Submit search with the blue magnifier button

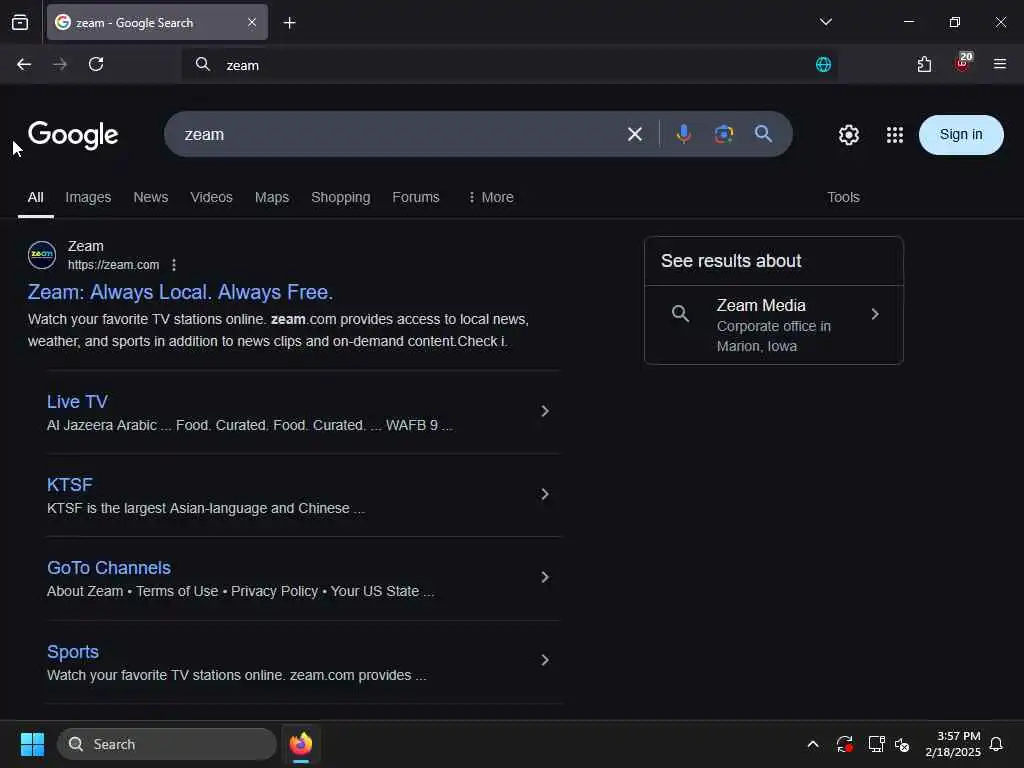763,134
